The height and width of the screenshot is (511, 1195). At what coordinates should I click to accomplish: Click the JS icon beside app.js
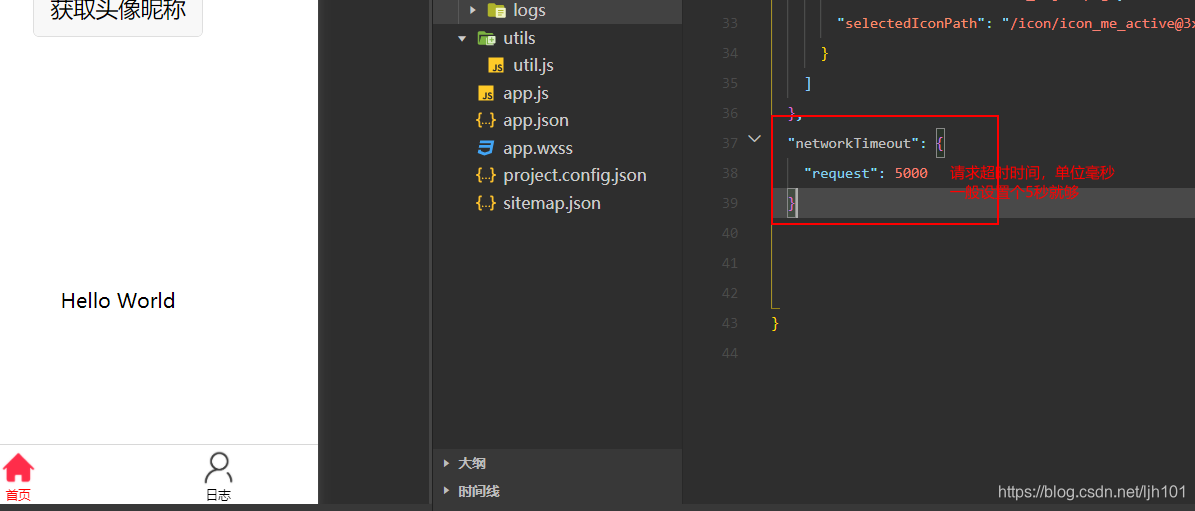point(485,93)
